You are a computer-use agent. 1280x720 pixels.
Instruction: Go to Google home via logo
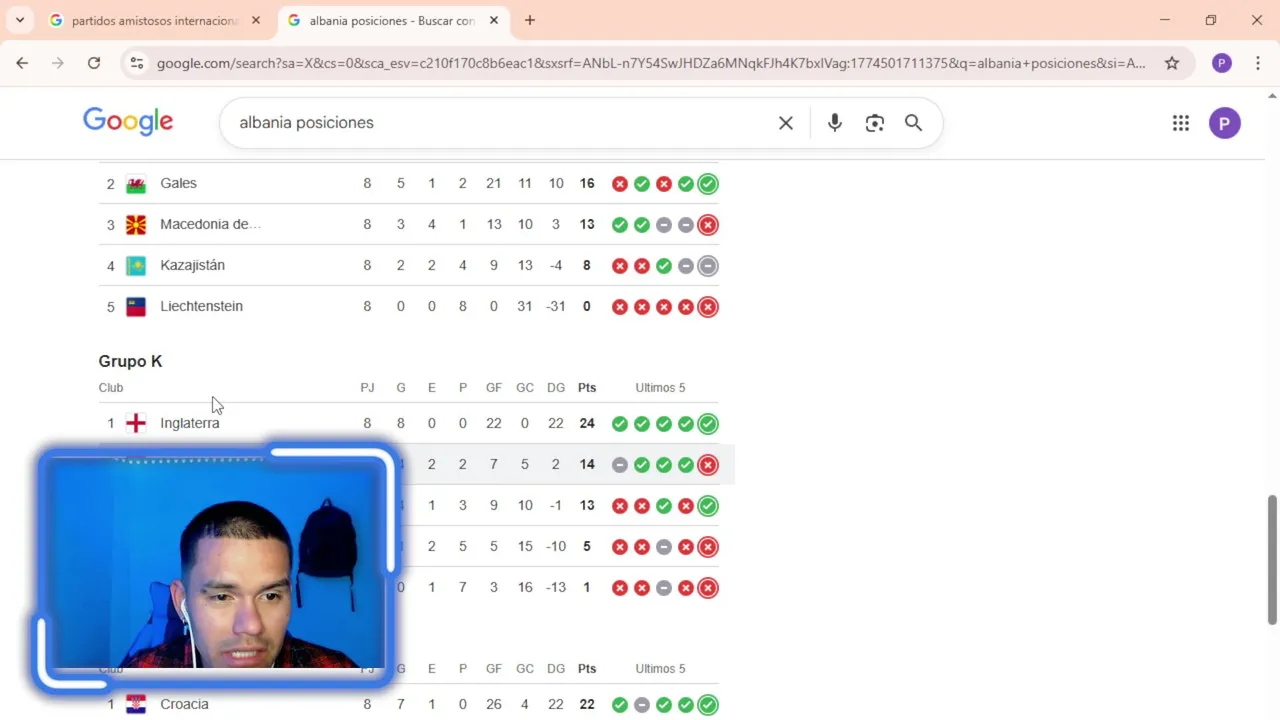(x=128, y=122)
